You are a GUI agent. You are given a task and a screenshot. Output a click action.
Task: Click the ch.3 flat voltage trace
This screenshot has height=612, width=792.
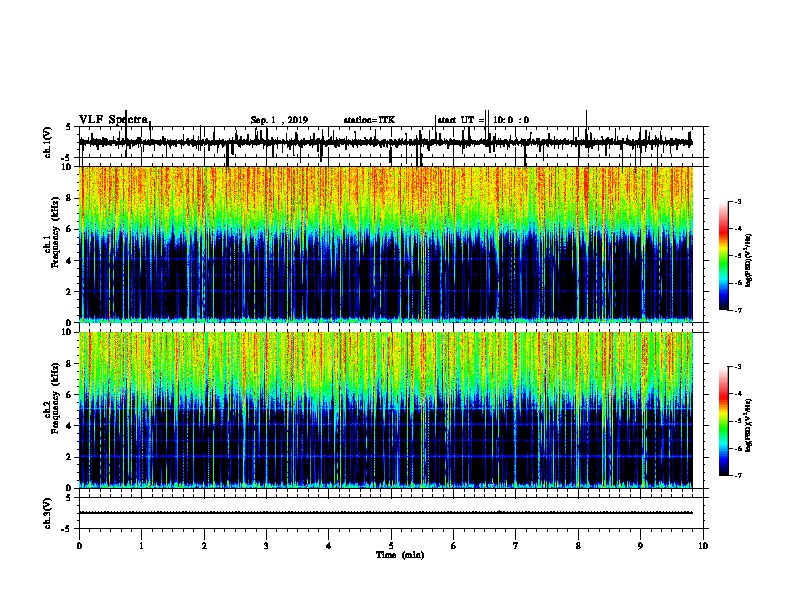pos(385,513)
